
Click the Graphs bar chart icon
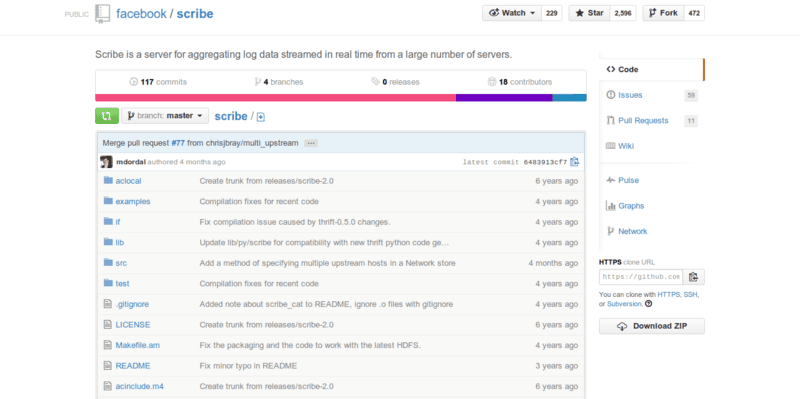click(x=610, y=206)
